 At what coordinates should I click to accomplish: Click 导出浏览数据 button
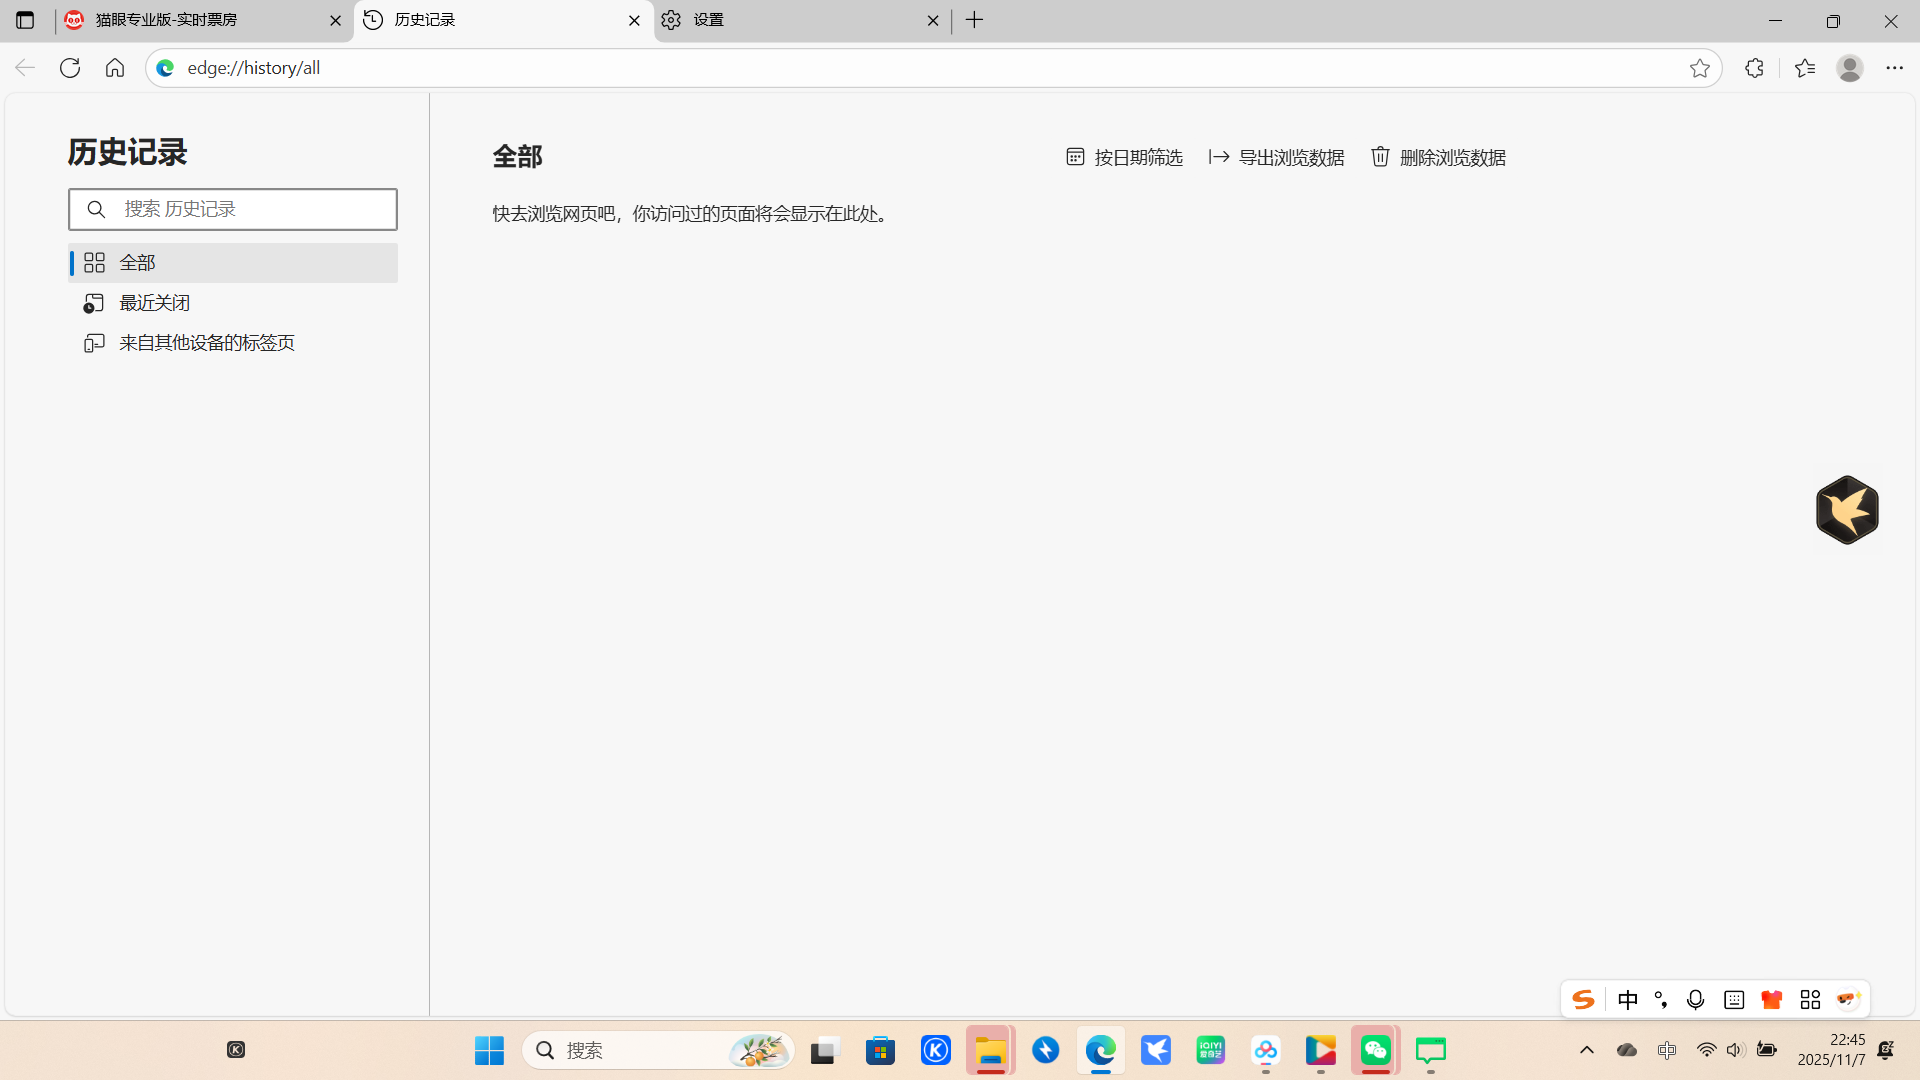point(1276,157)
